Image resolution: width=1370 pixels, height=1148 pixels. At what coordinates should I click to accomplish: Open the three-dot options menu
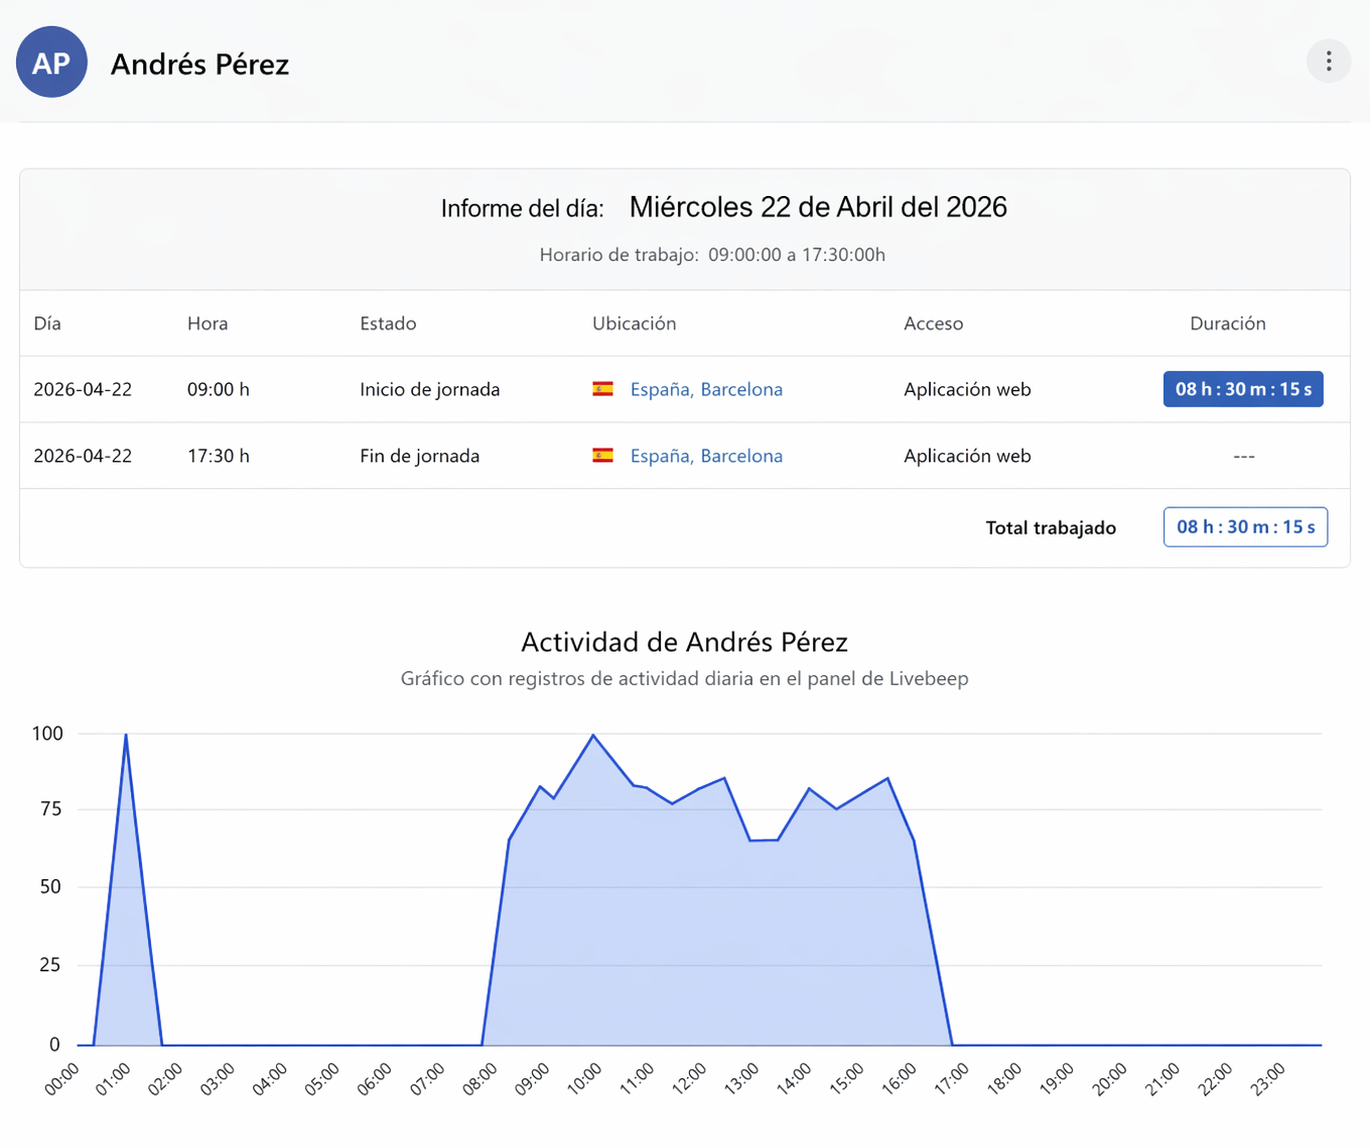[x=1328, y=62]
